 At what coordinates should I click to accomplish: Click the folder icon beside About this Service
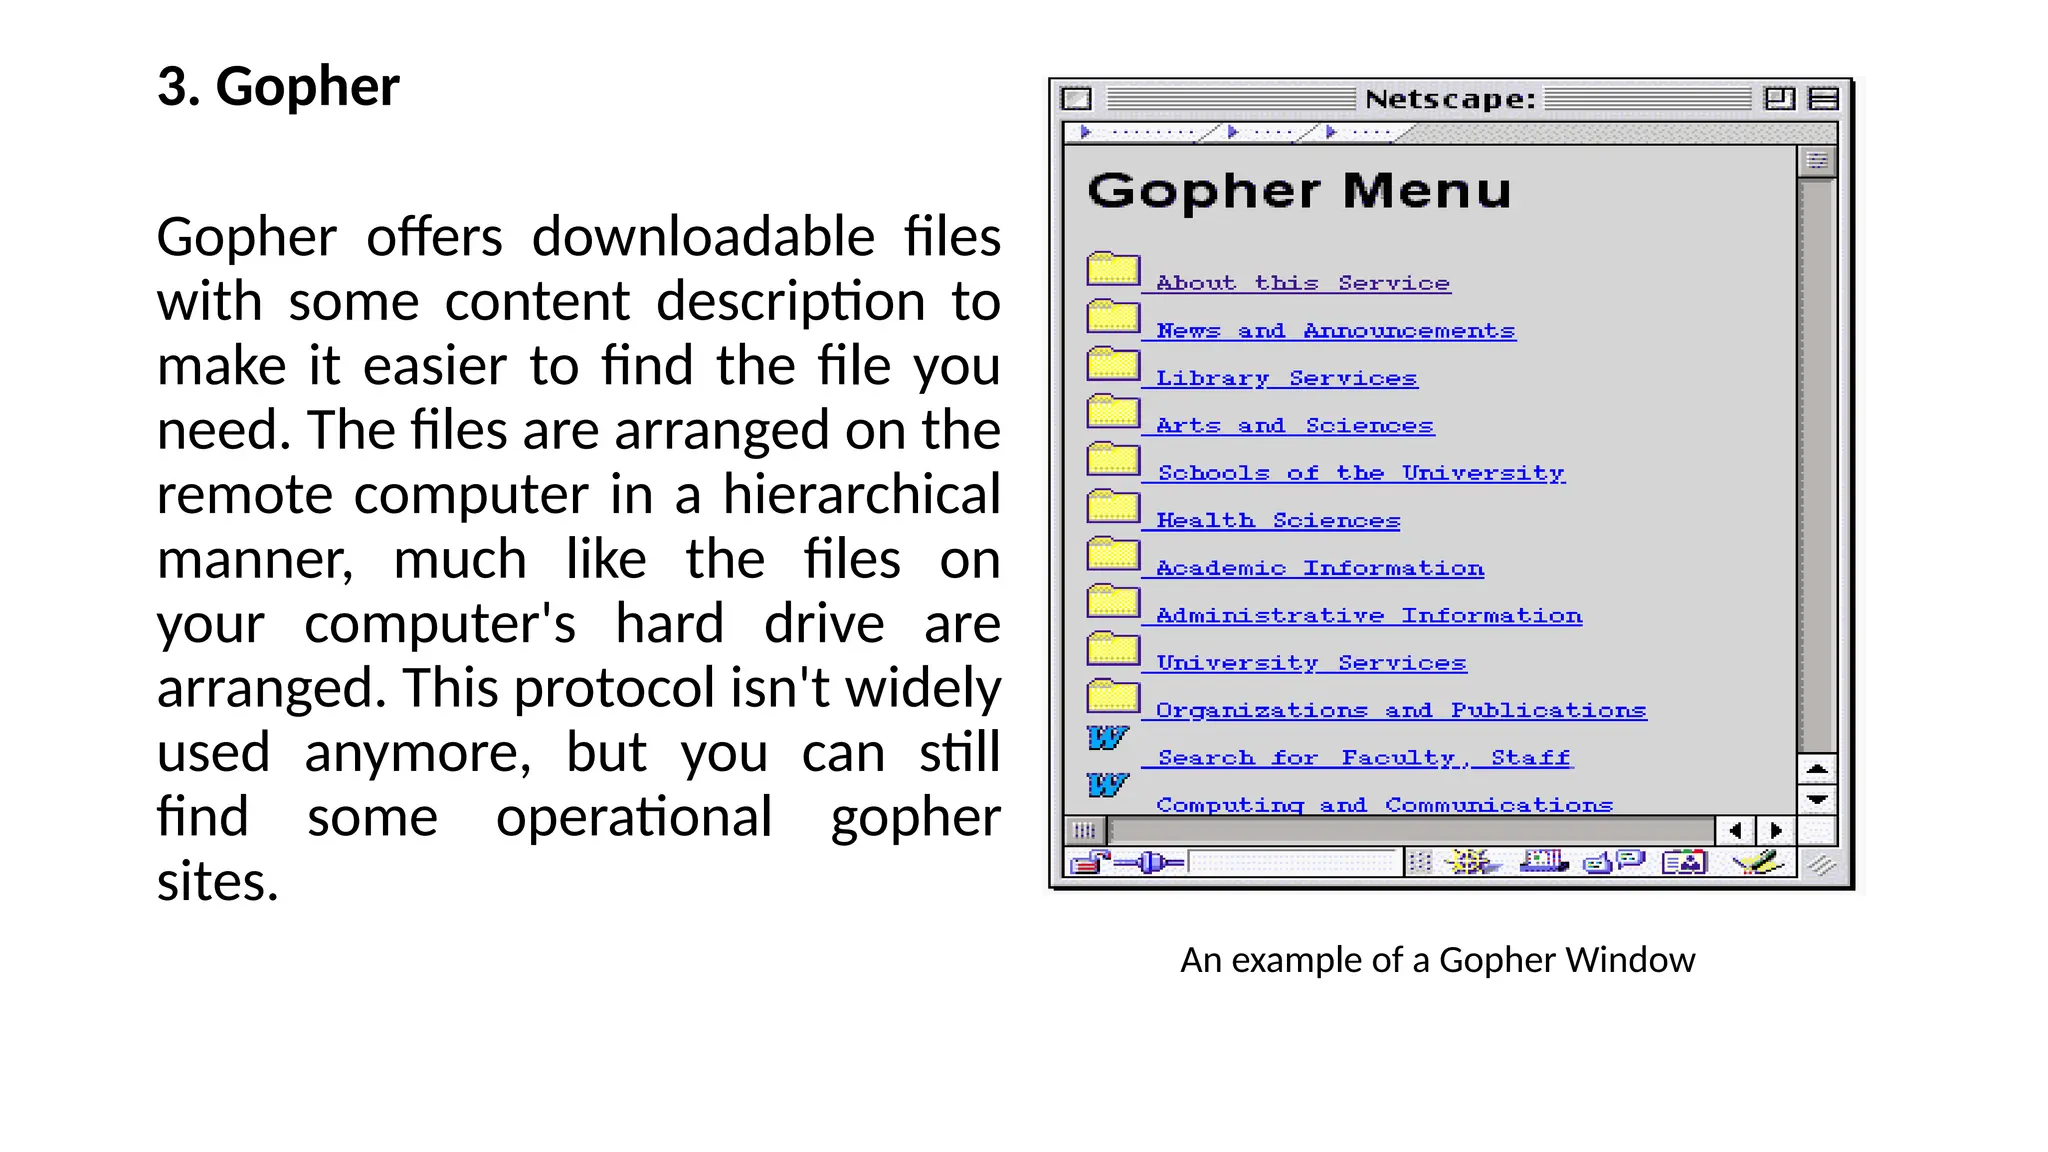click(1113, 268)
